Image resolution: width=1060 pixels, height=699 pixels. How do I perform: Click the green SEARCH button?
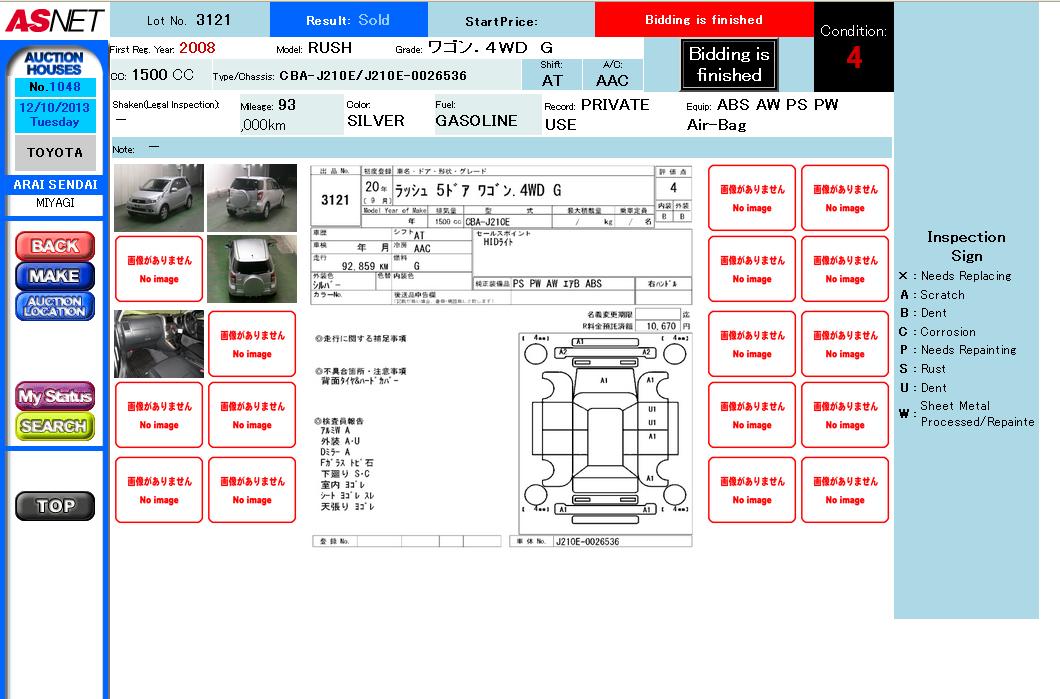[55, 426]
